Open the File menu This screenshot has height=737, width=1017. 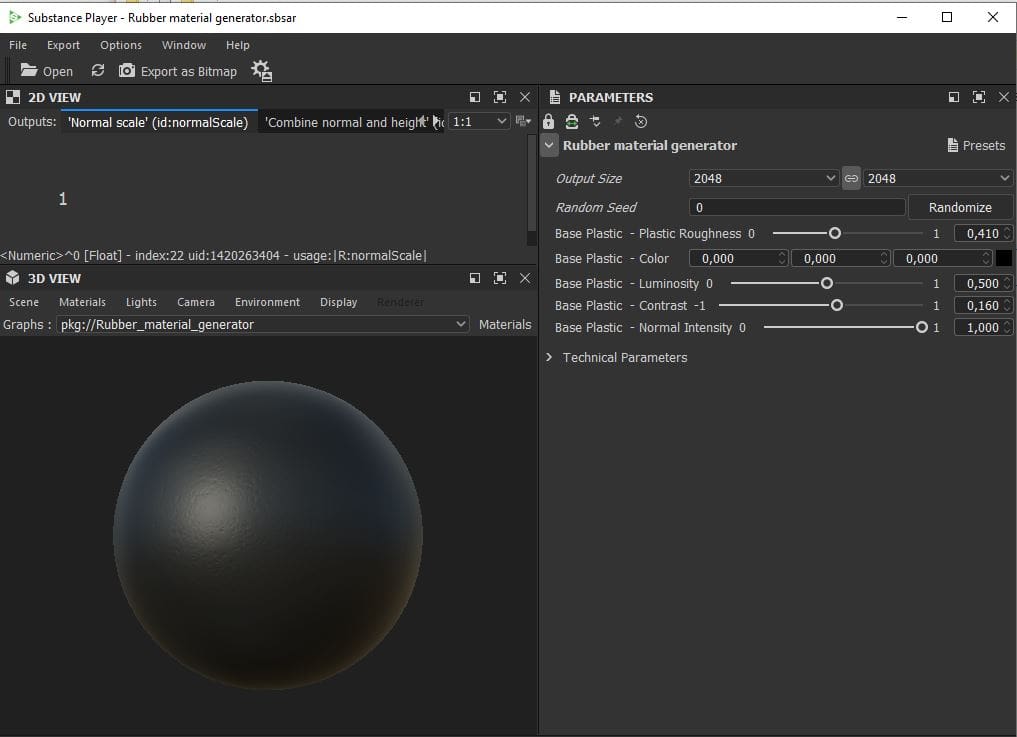(x=18, y=45)
